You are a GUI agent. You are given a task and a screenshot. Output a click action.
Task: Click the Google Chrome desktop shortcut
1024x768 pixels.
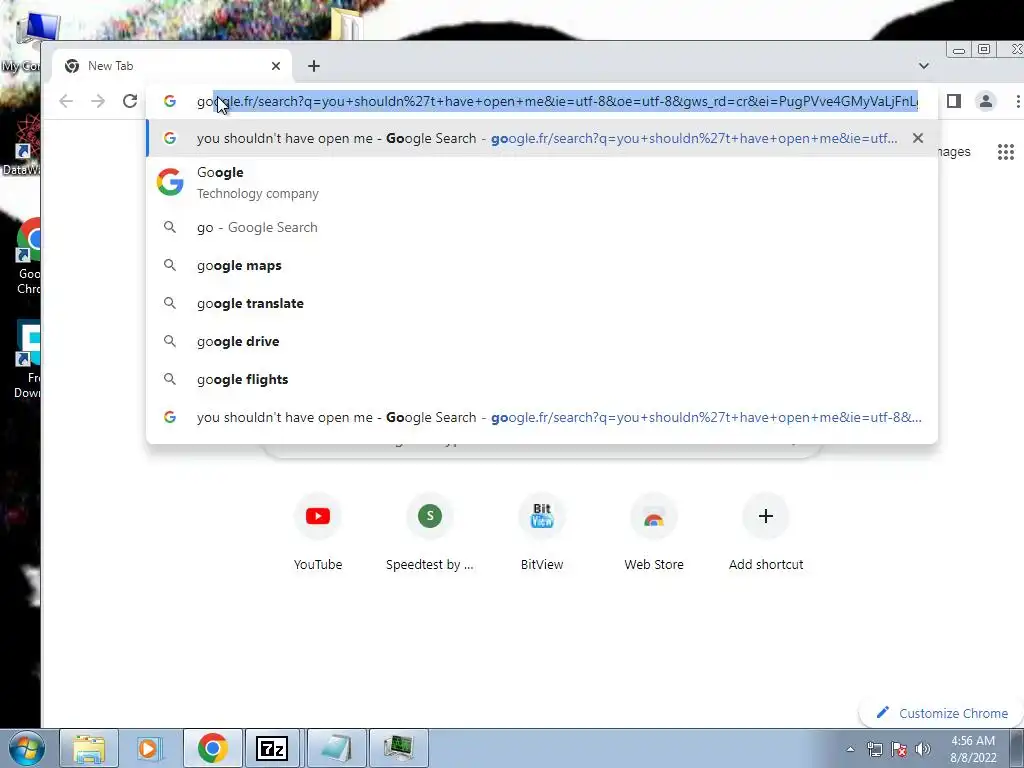(29, 257)
